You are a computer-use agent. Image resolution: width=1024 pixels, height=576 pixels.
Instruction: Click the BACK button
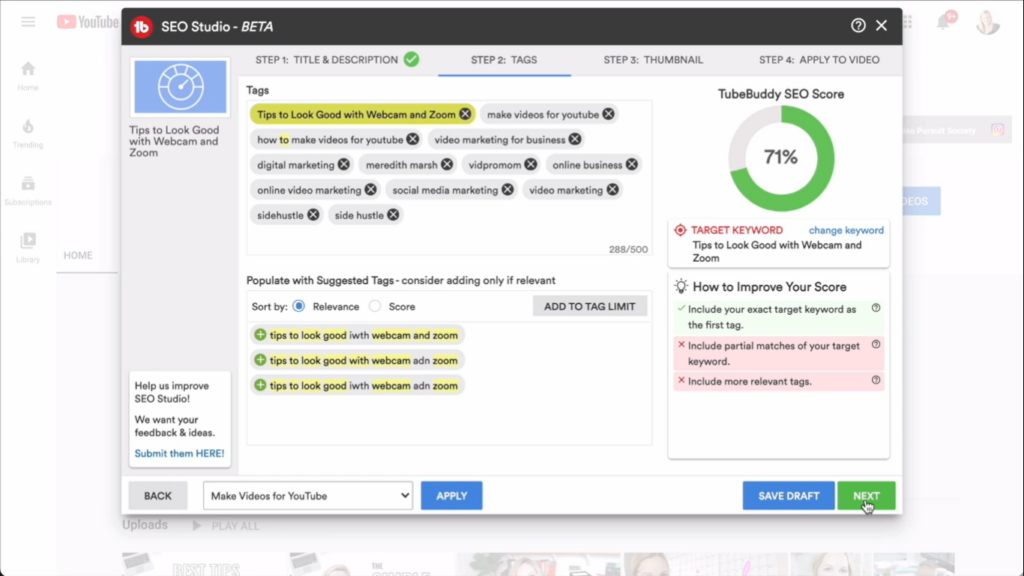(157, 496)
